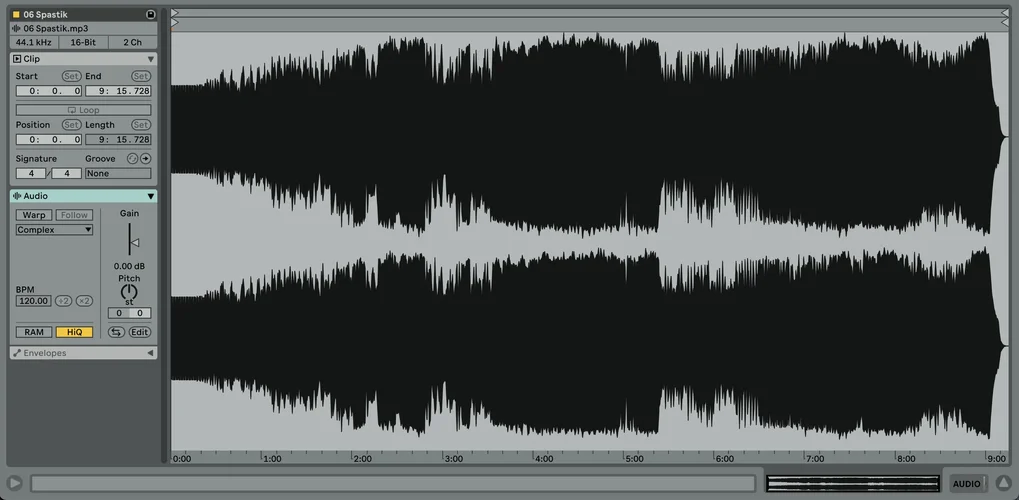The width and height of the screenshot is (1019, 500).
Task: Enable the Warp switch
Action: [34, 215]
